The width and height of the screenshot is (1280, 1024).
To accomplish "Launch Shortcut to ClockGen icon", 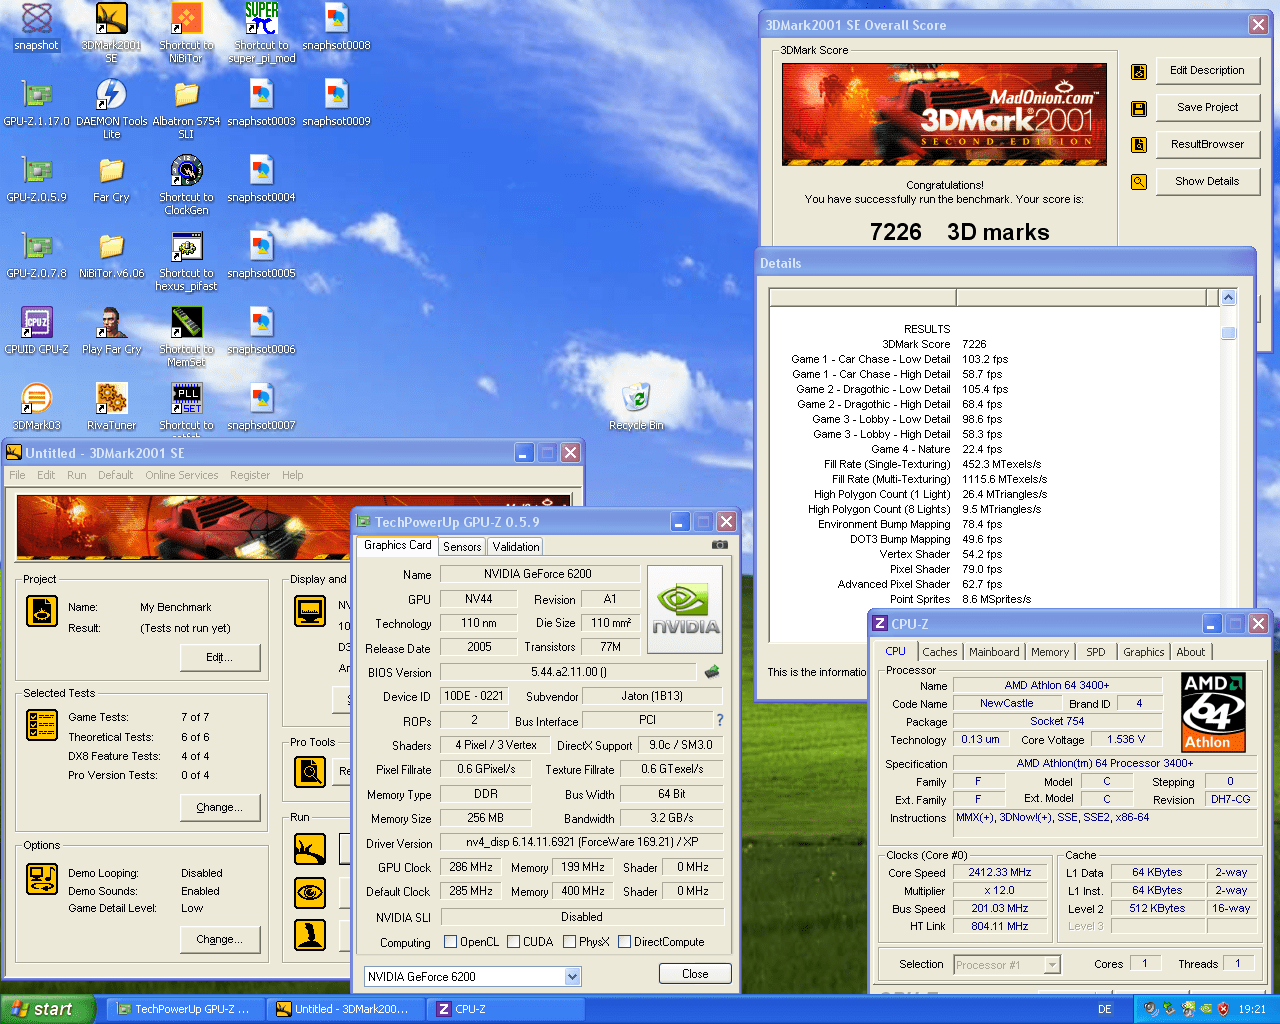I will pos(186,185).
